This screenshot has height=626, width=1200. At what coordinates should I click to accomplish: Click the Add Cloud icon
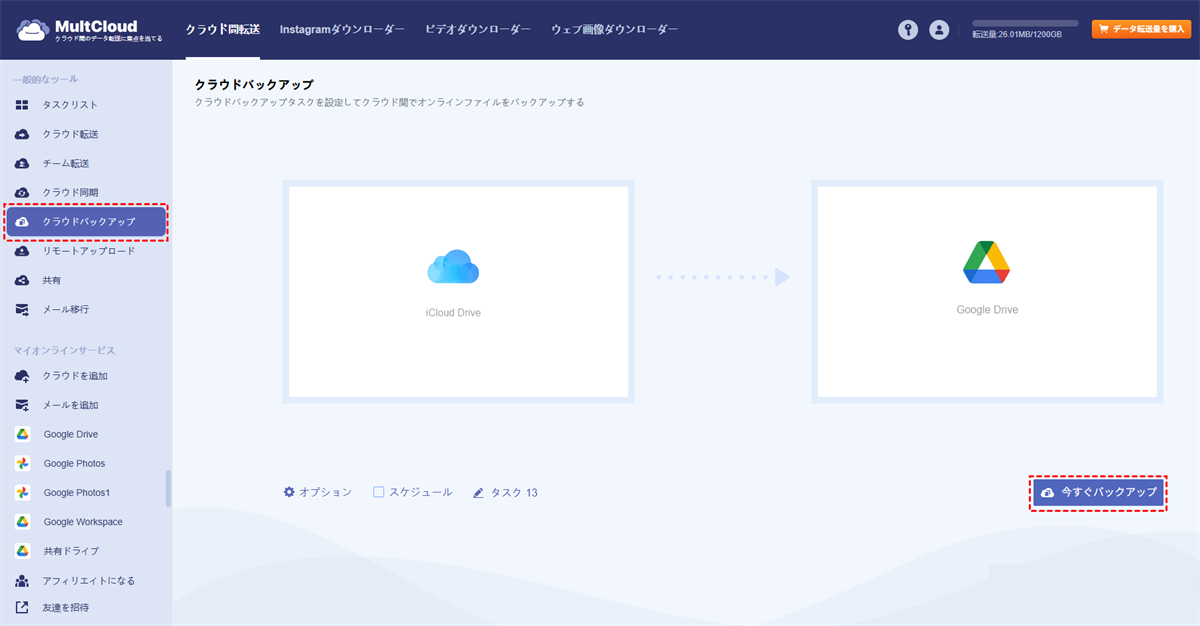(x=22, y=376)
